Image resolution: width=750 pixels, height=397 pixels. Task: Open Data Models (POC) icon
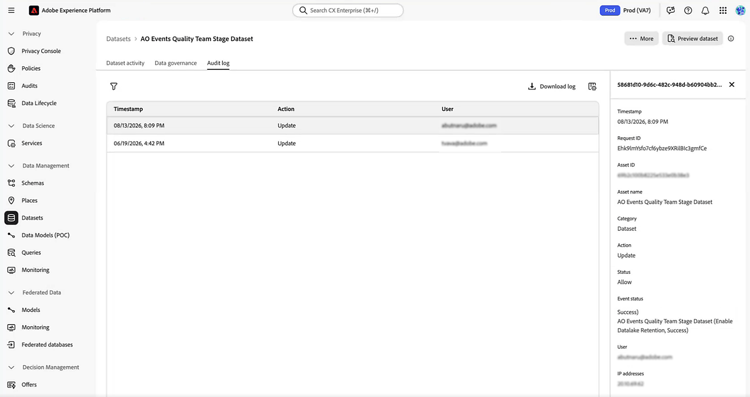pyautogui.click(x=11, y=235)
